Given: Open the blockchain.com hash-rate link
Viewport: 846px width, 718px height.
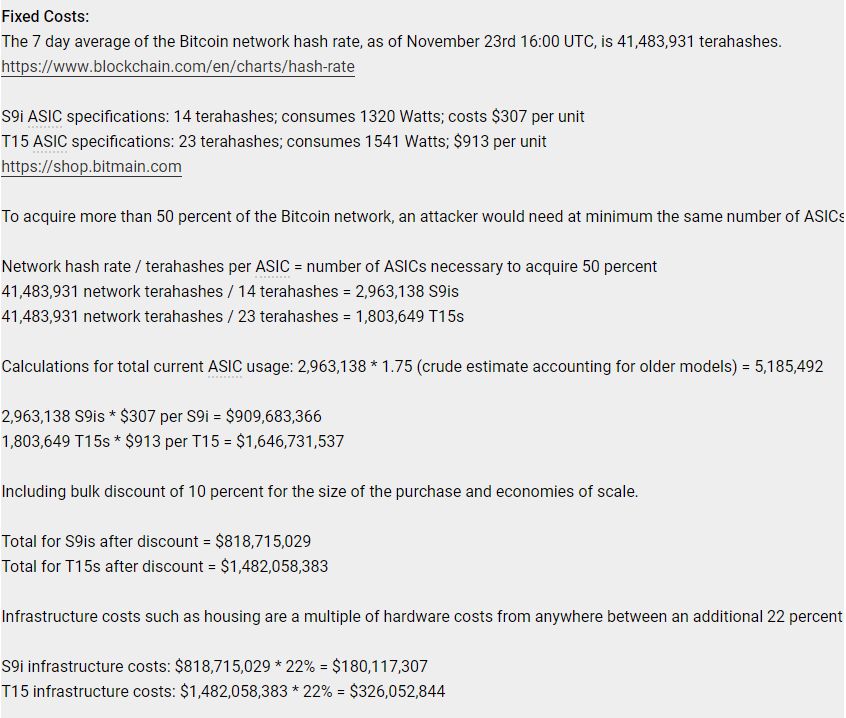Looking at the screenshot, I should [178, 66].
